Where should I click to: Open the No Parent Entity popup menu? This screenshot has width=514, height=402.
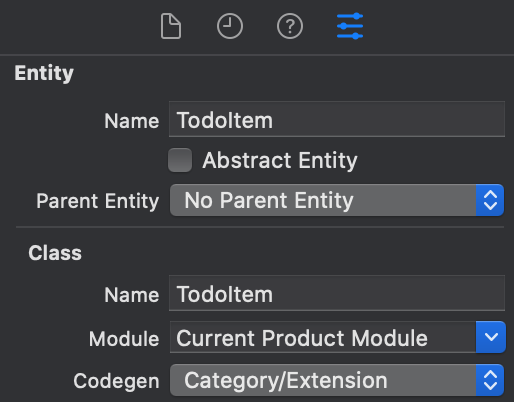coord(337,200)
